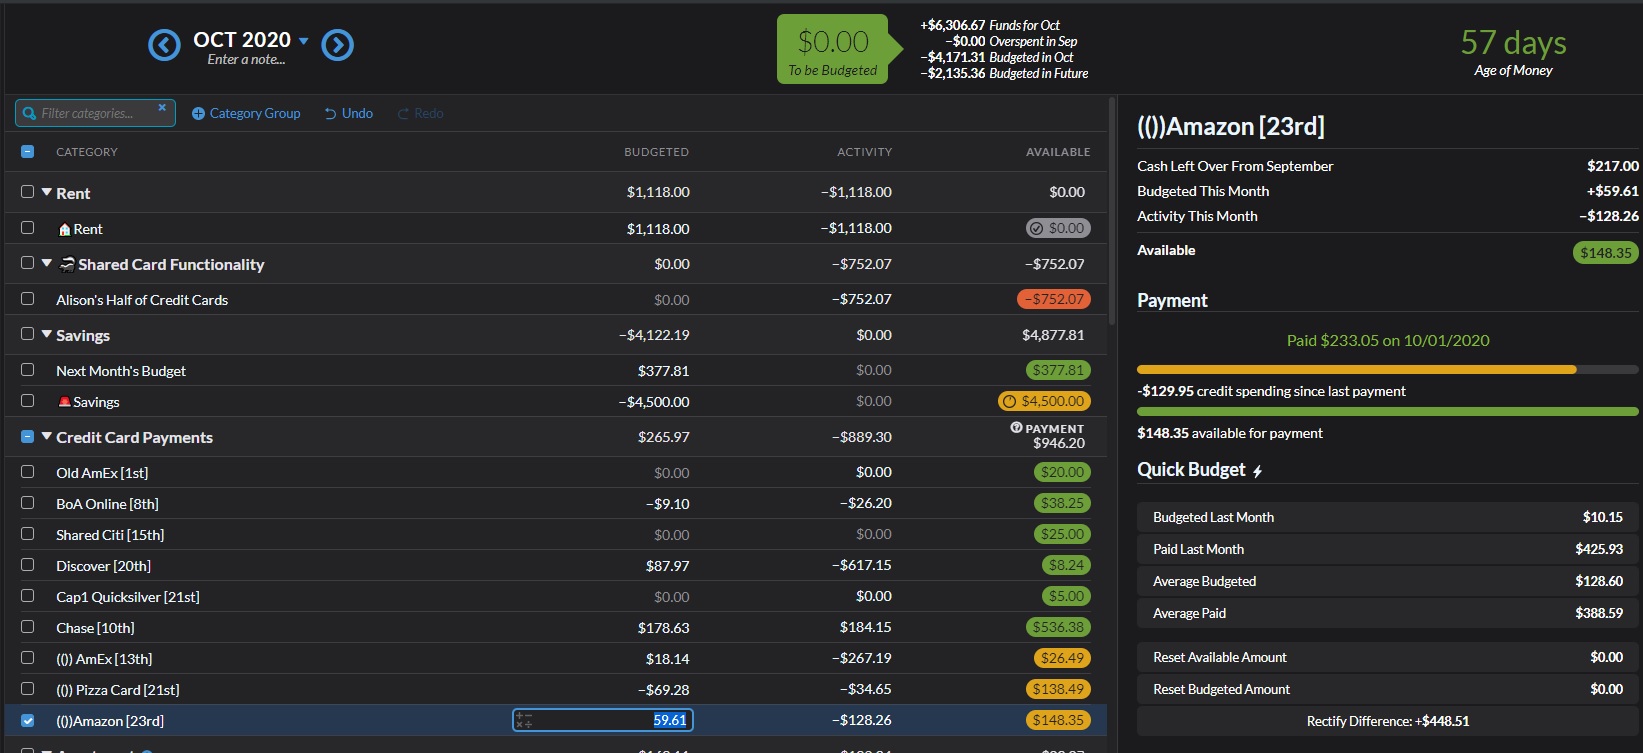This screenshot has height=753, width=1643.
Task: Go to the previous month arrow
Action: point(164,45)
